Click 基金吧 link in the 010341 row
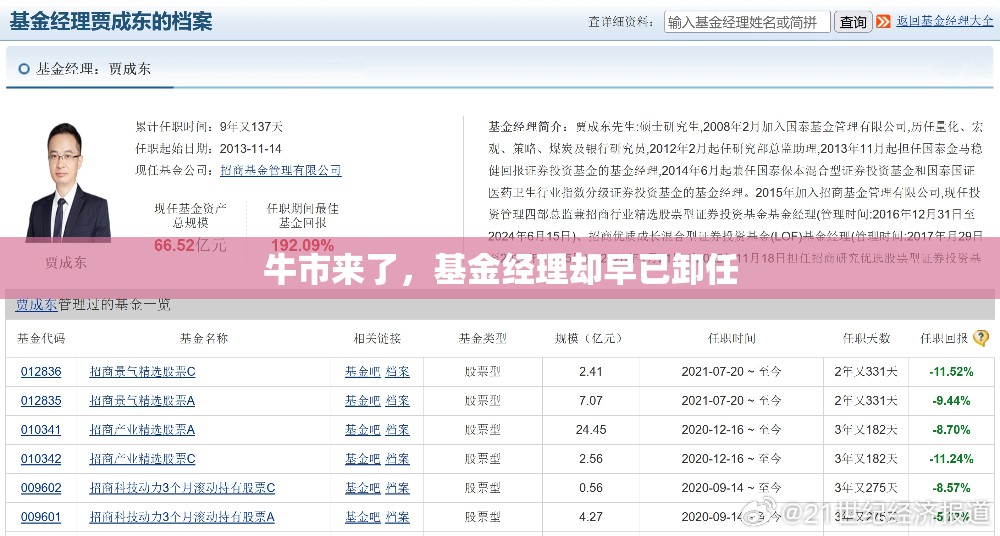The height and width of the screenshot is (536, 1000). (362, 430)
